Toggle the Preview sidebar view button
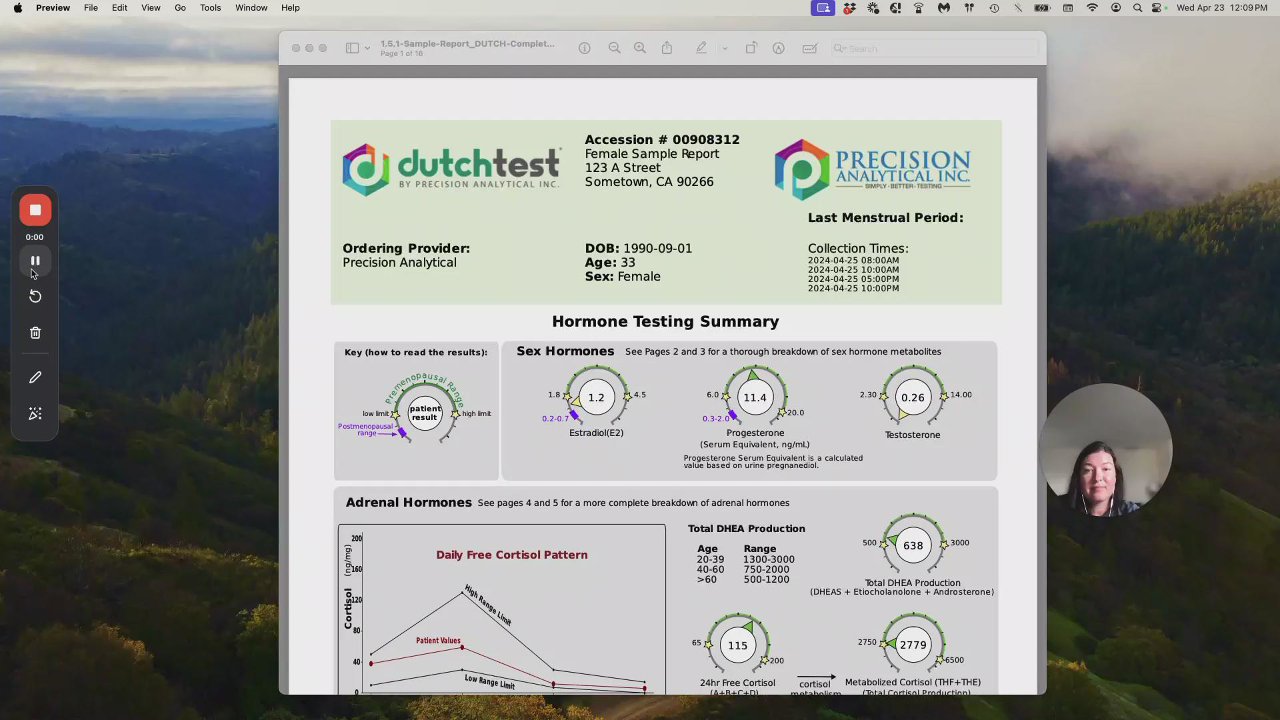This screenshot has height=720, width=1280. [x=352, y=48]
